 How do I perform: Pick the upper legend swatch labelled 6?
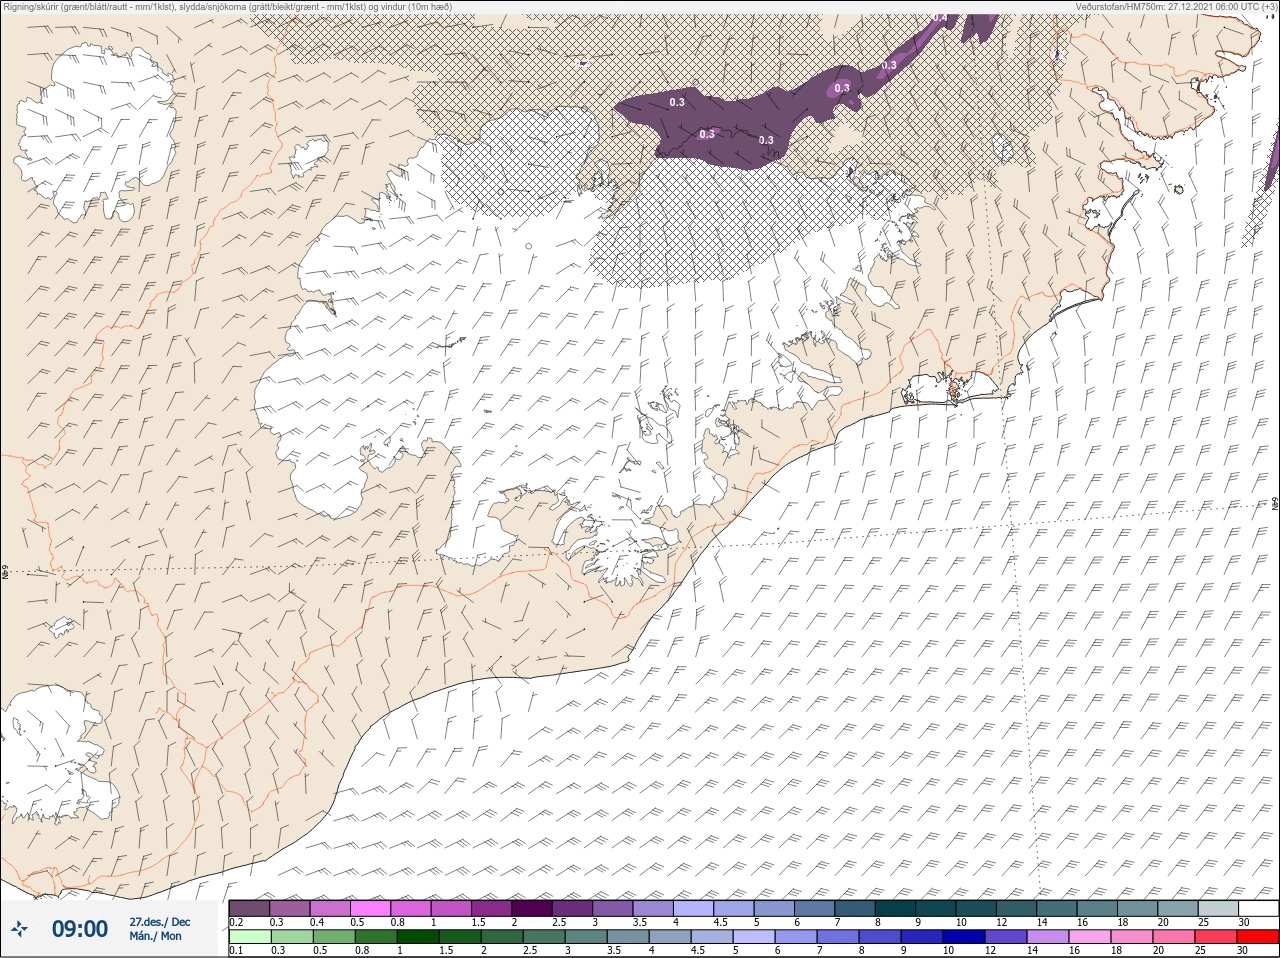[x=814, y=908]
